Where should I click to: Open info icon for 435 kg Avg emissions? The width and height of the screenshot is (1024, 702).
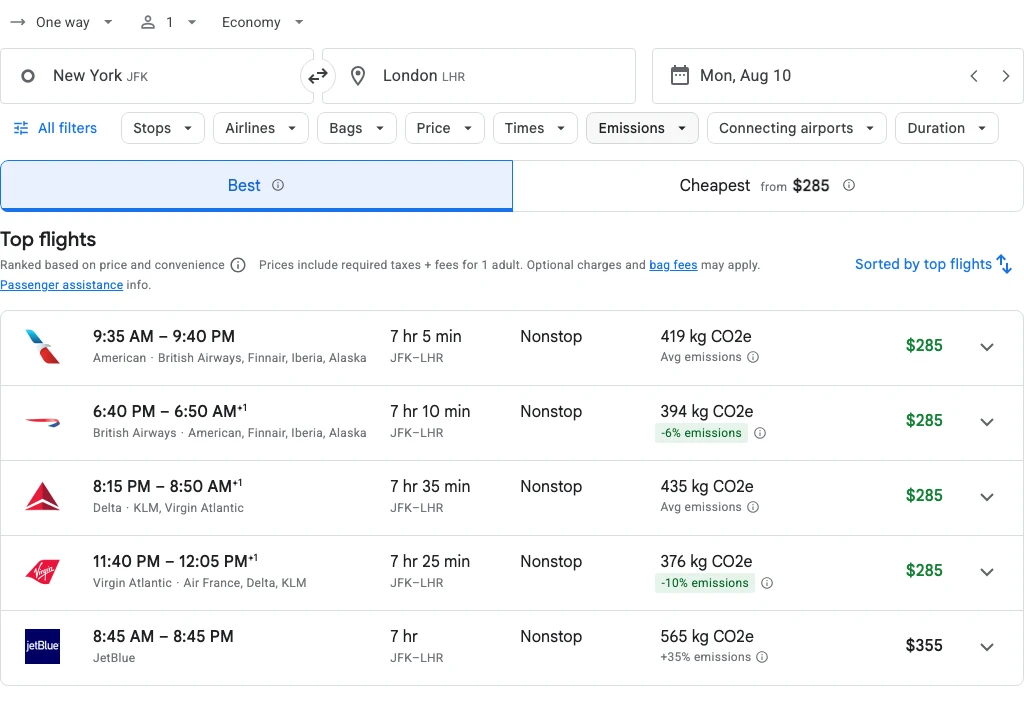click(x=753, y=507)
